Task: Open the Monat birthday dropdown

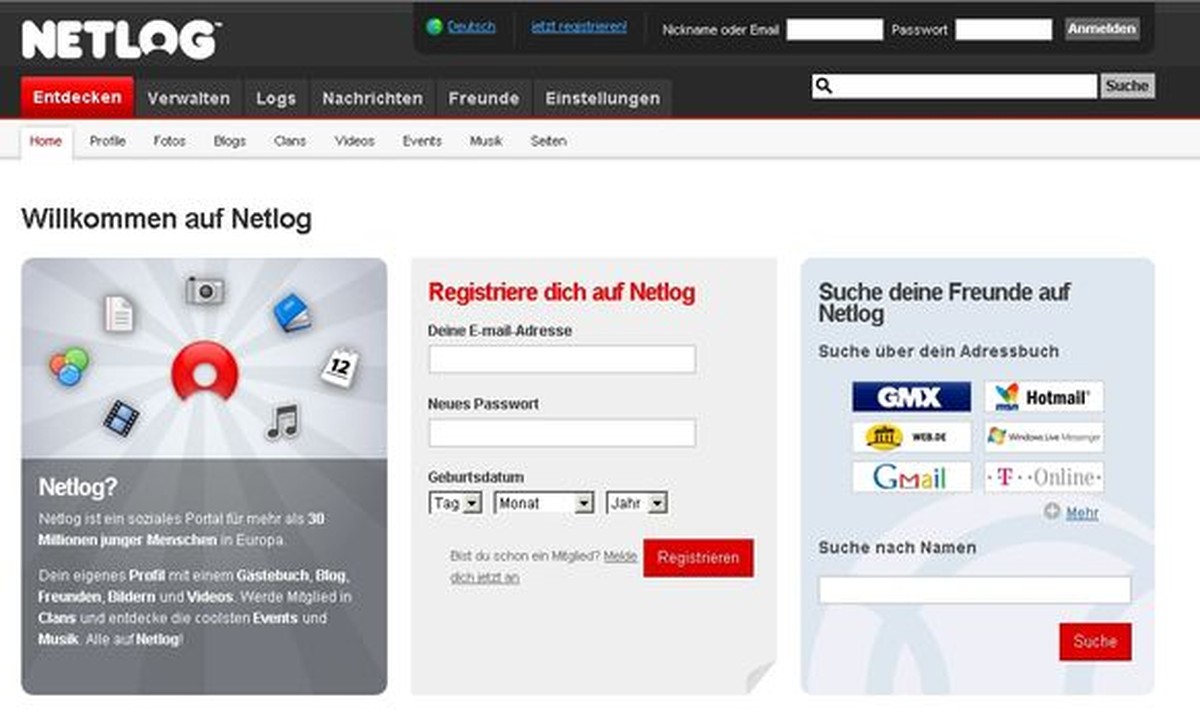Action: pyautogui.click(x=544, y=503)
